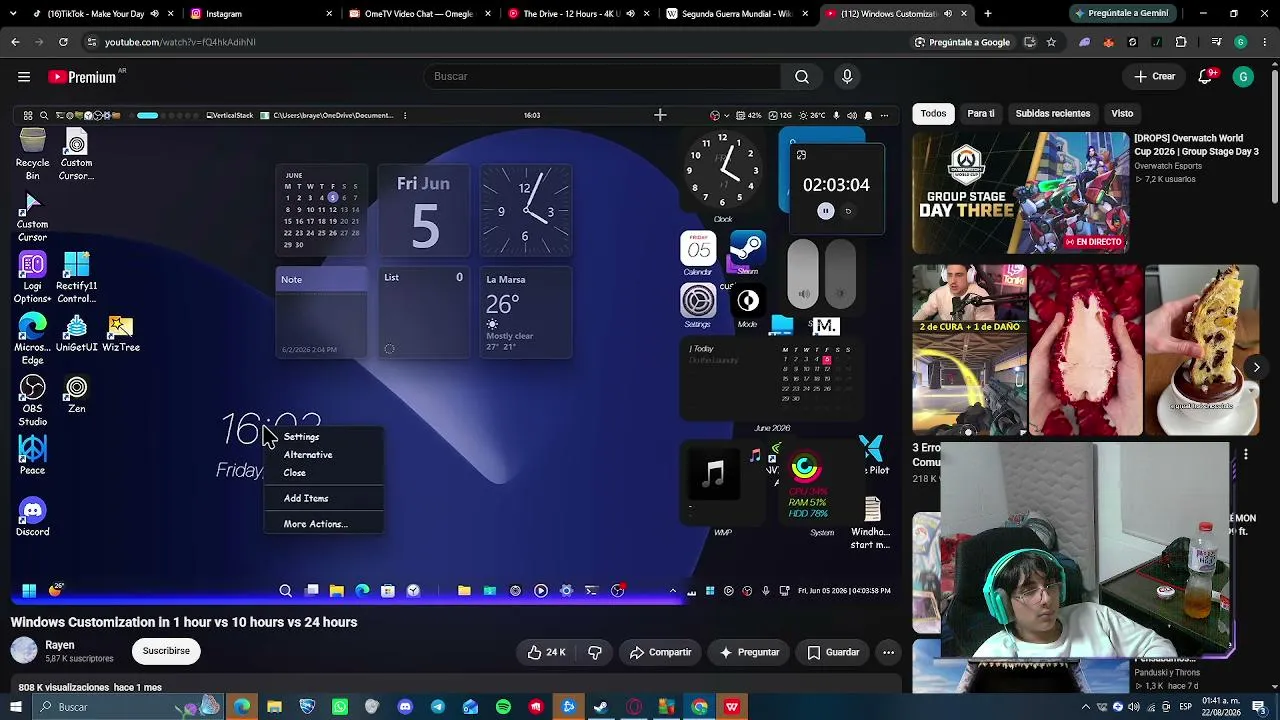
Task: Open Telegram from the Windows taskbar
Action: (x=438, y=707)
